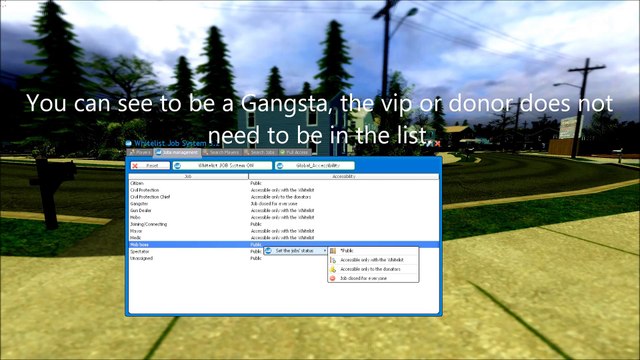Click the Full Access tab checkmark icon
Screen dimensions: 640x360
point(282,152)
